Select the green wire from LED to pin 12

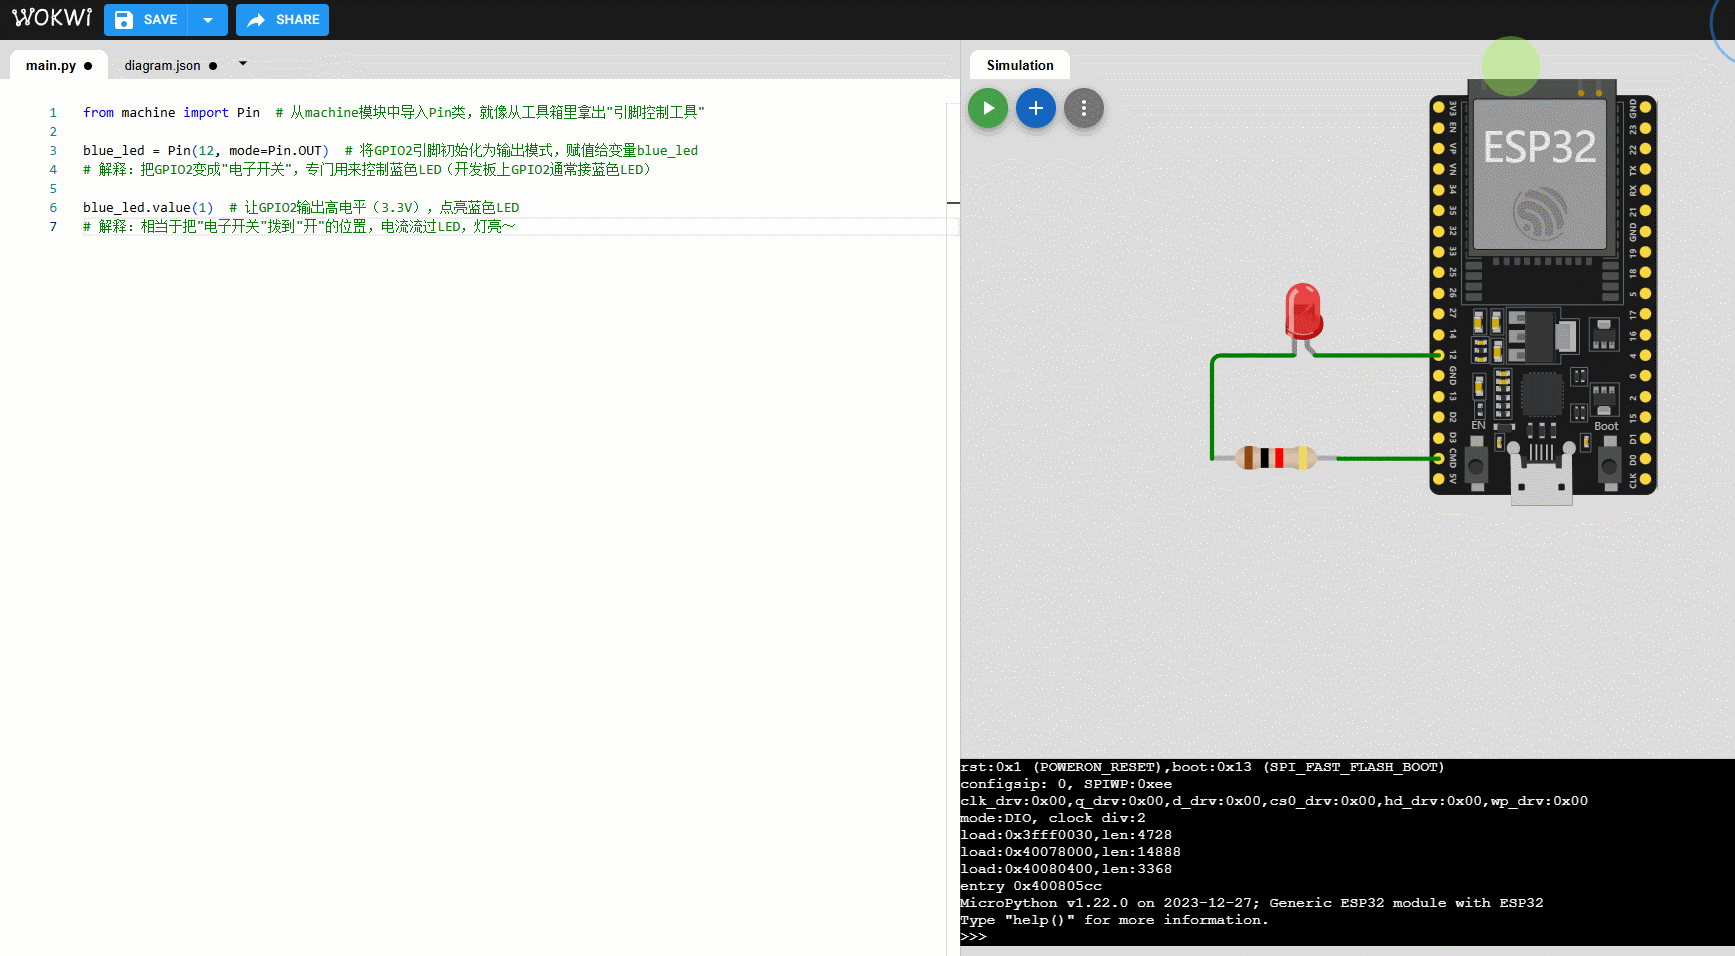1375,355
